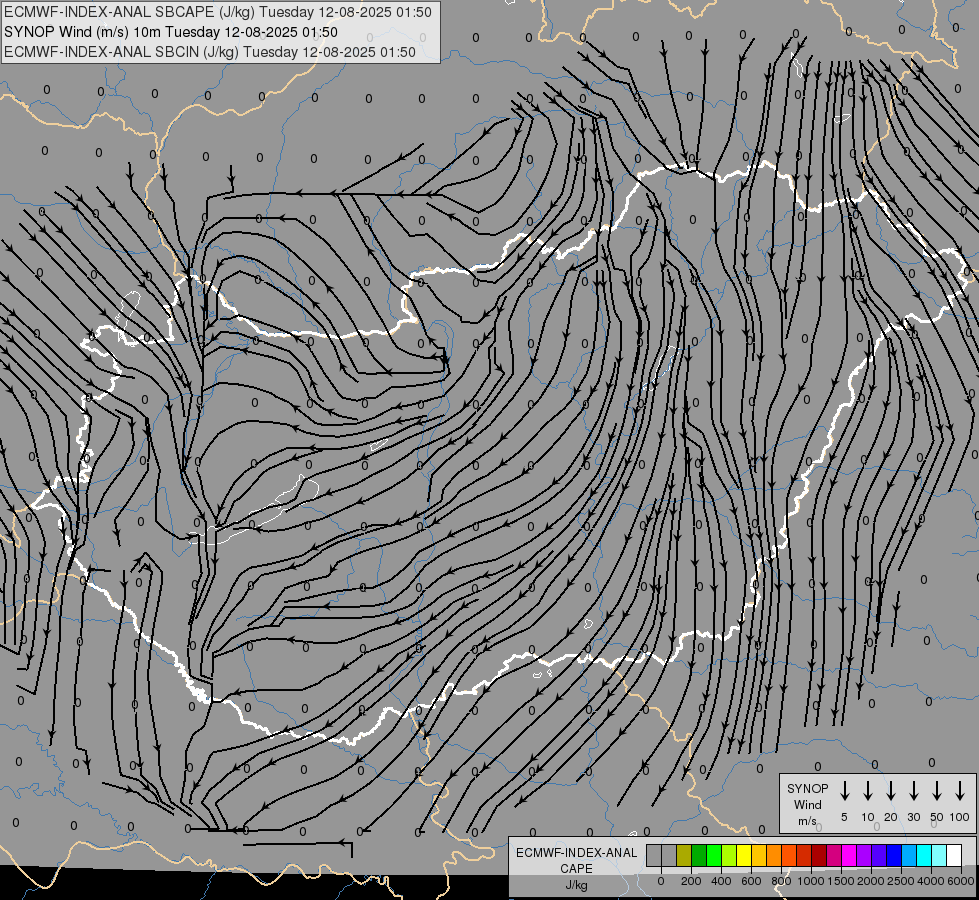Click the CAPE label in colour bar legend
Viewport: 979px width, 900px height.
(576, 869)
